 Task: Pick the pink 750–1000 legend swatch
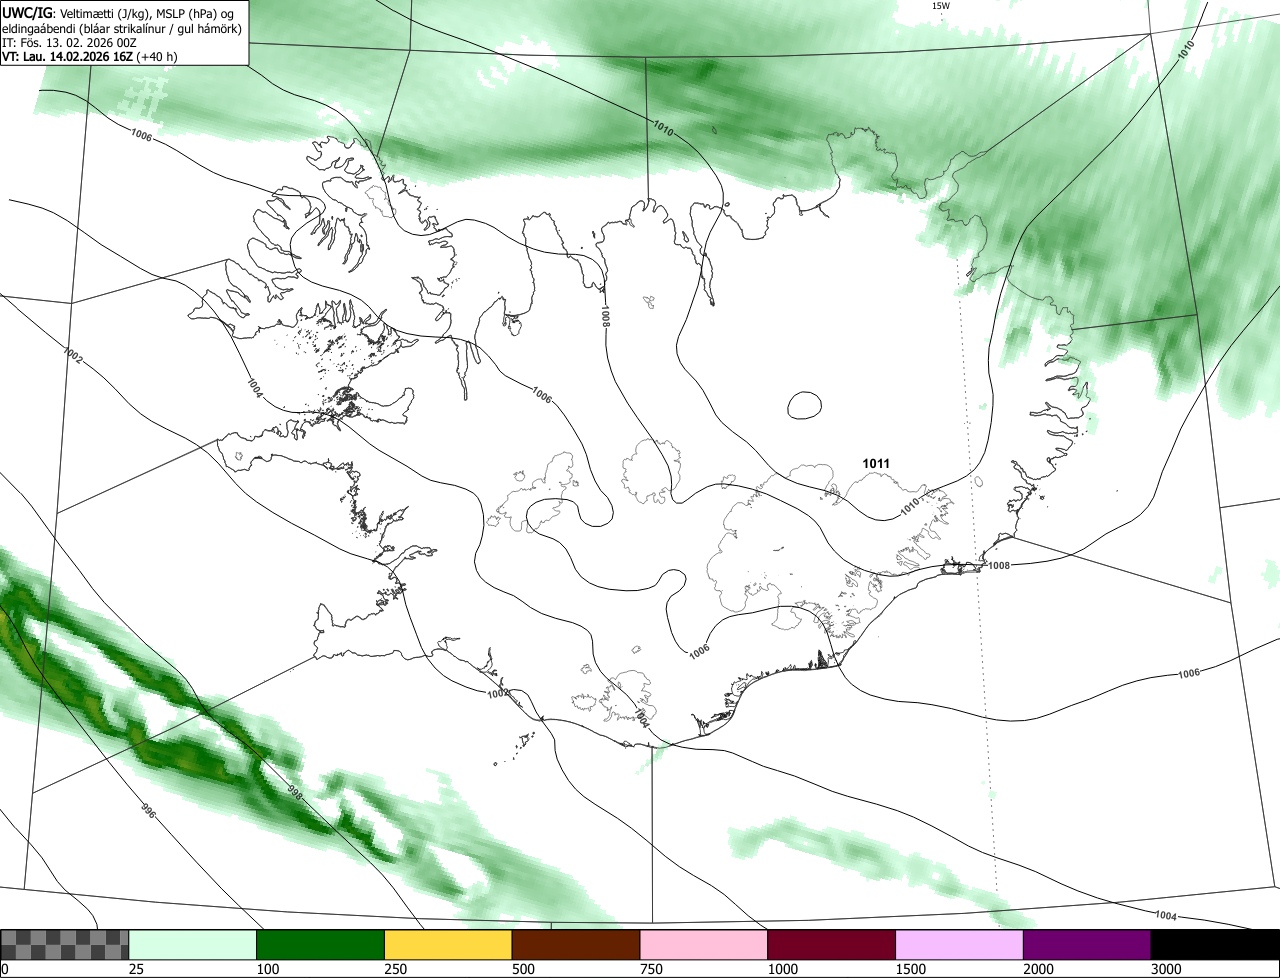point(704,945)
